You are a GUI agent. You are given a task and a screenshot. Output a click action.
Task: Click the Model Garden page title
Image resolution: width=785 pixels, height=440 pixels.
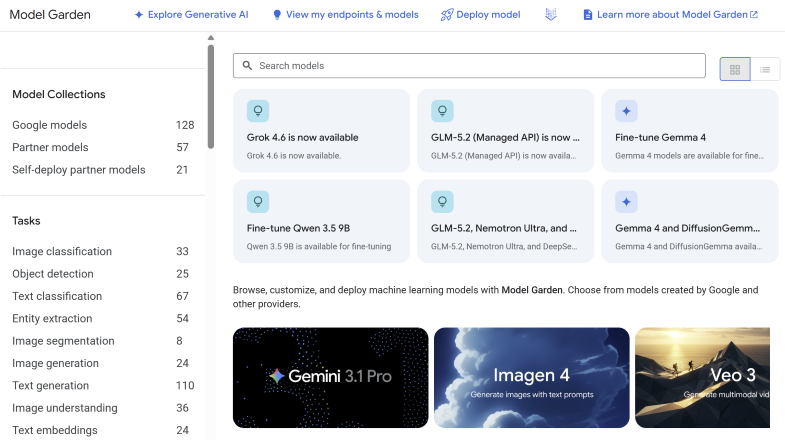(x=50, y=15)
